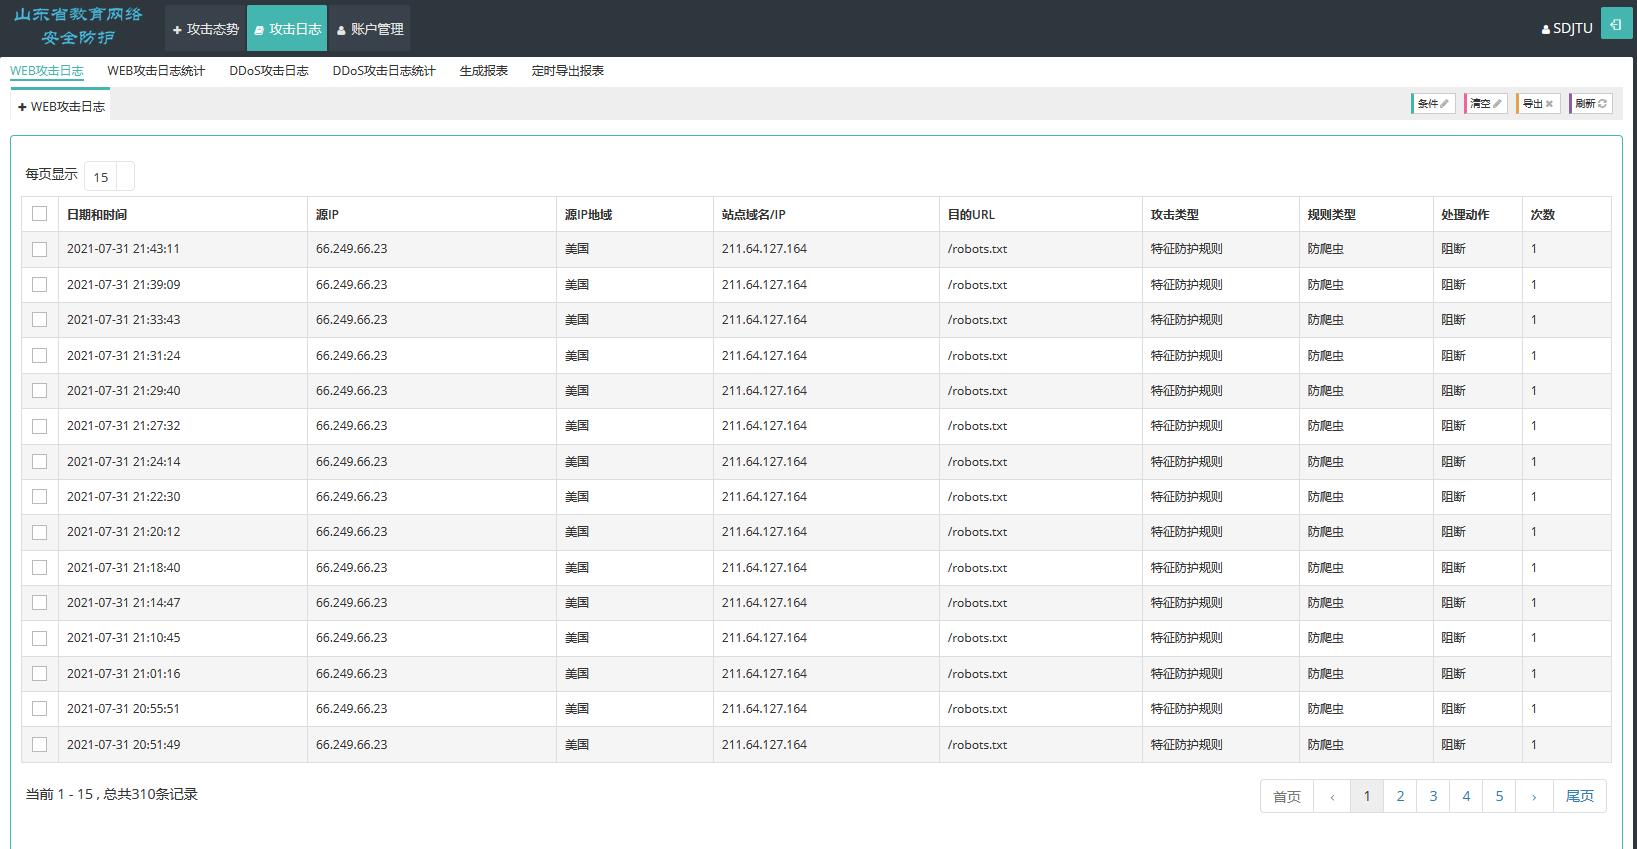1637x849 pixels.
Task: Open the 定时导出报表 sub-tab
Action: tap(568, 71)
